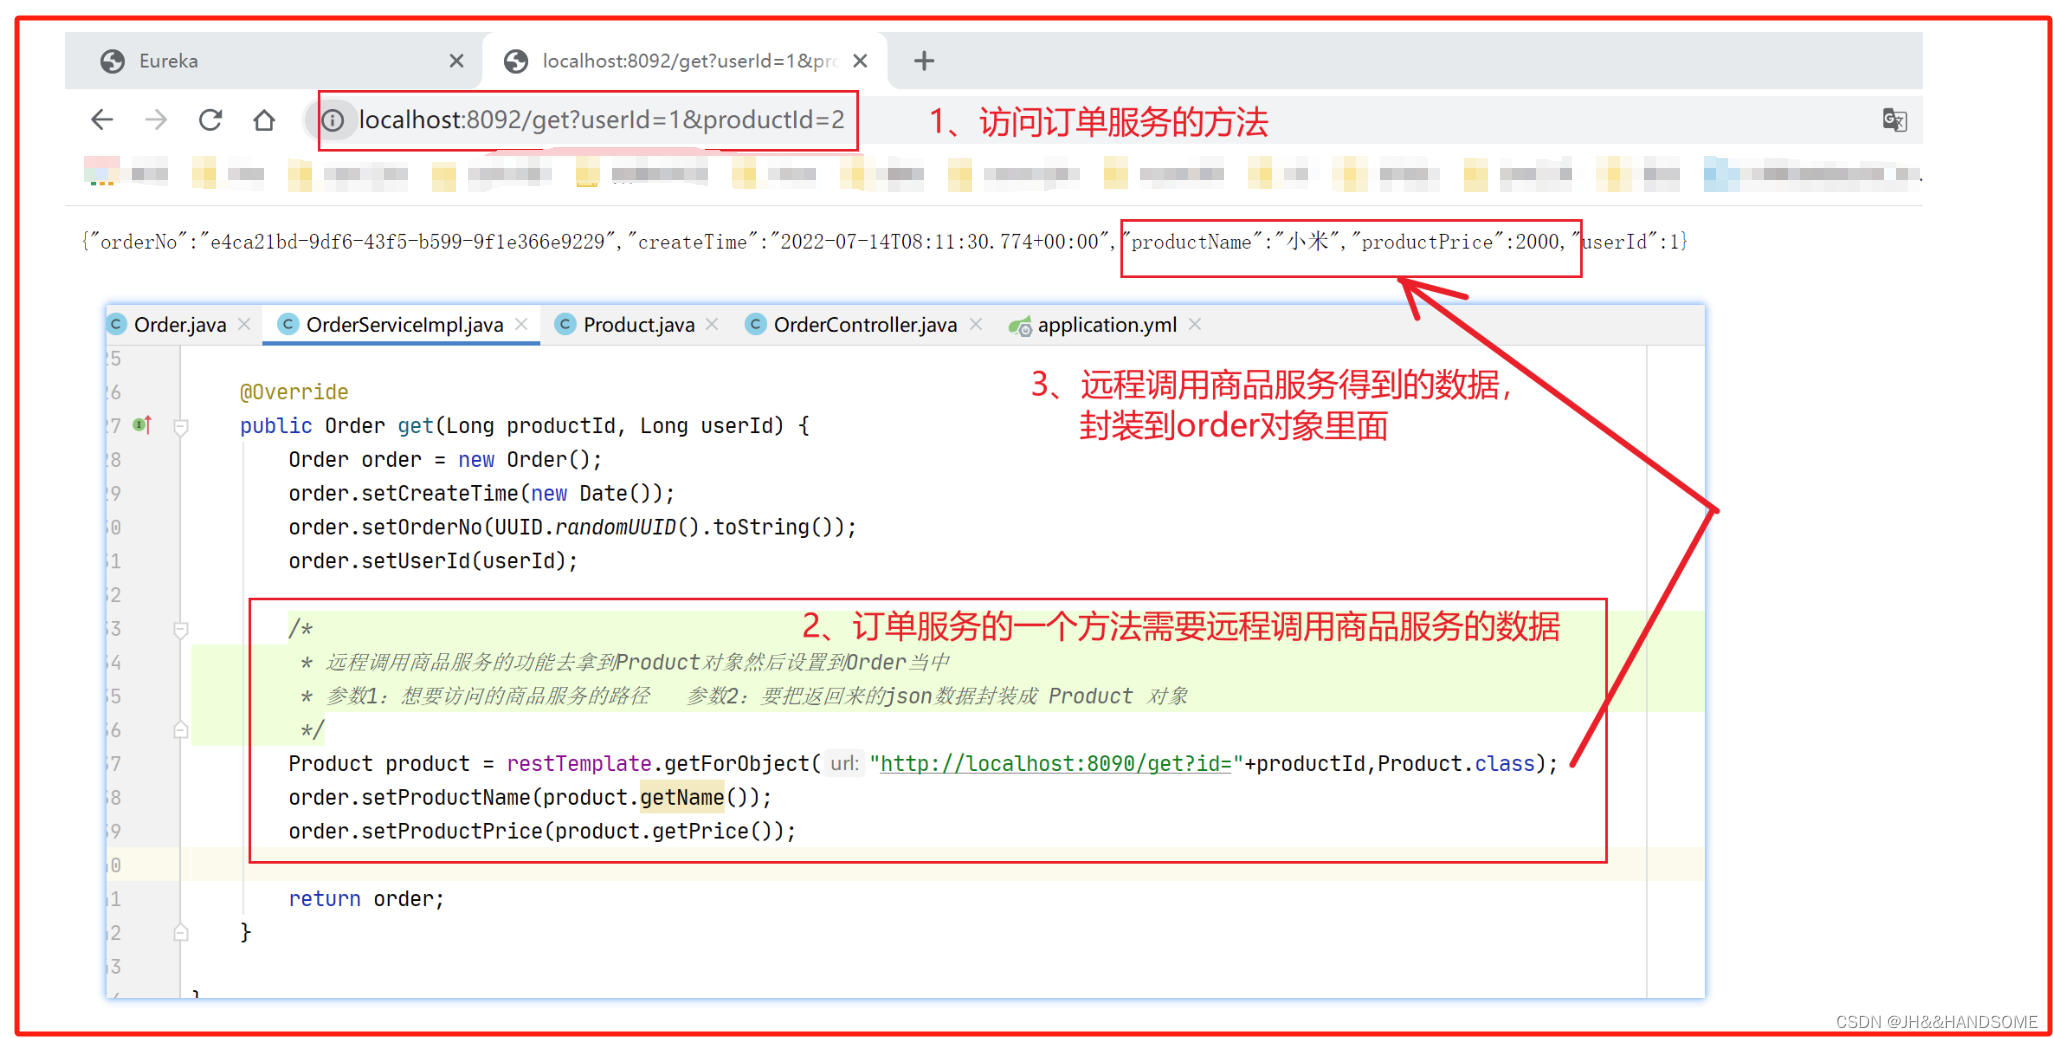Viewport: 2053px width, 1038px height.
Task: Click the Product.class argument
Action: (1455, 764)
